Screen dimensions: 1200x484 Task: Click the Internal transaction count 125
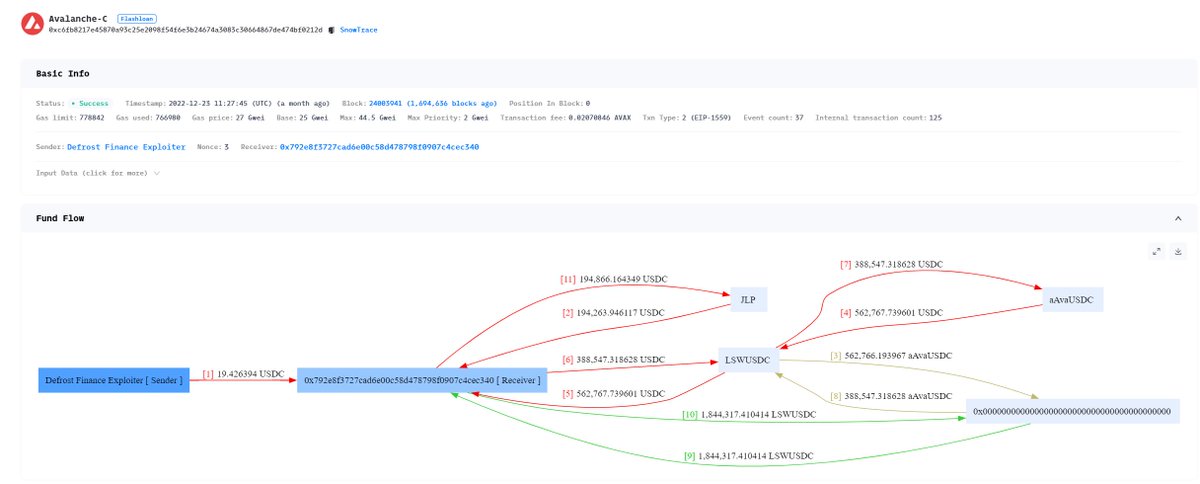point(934,117)
